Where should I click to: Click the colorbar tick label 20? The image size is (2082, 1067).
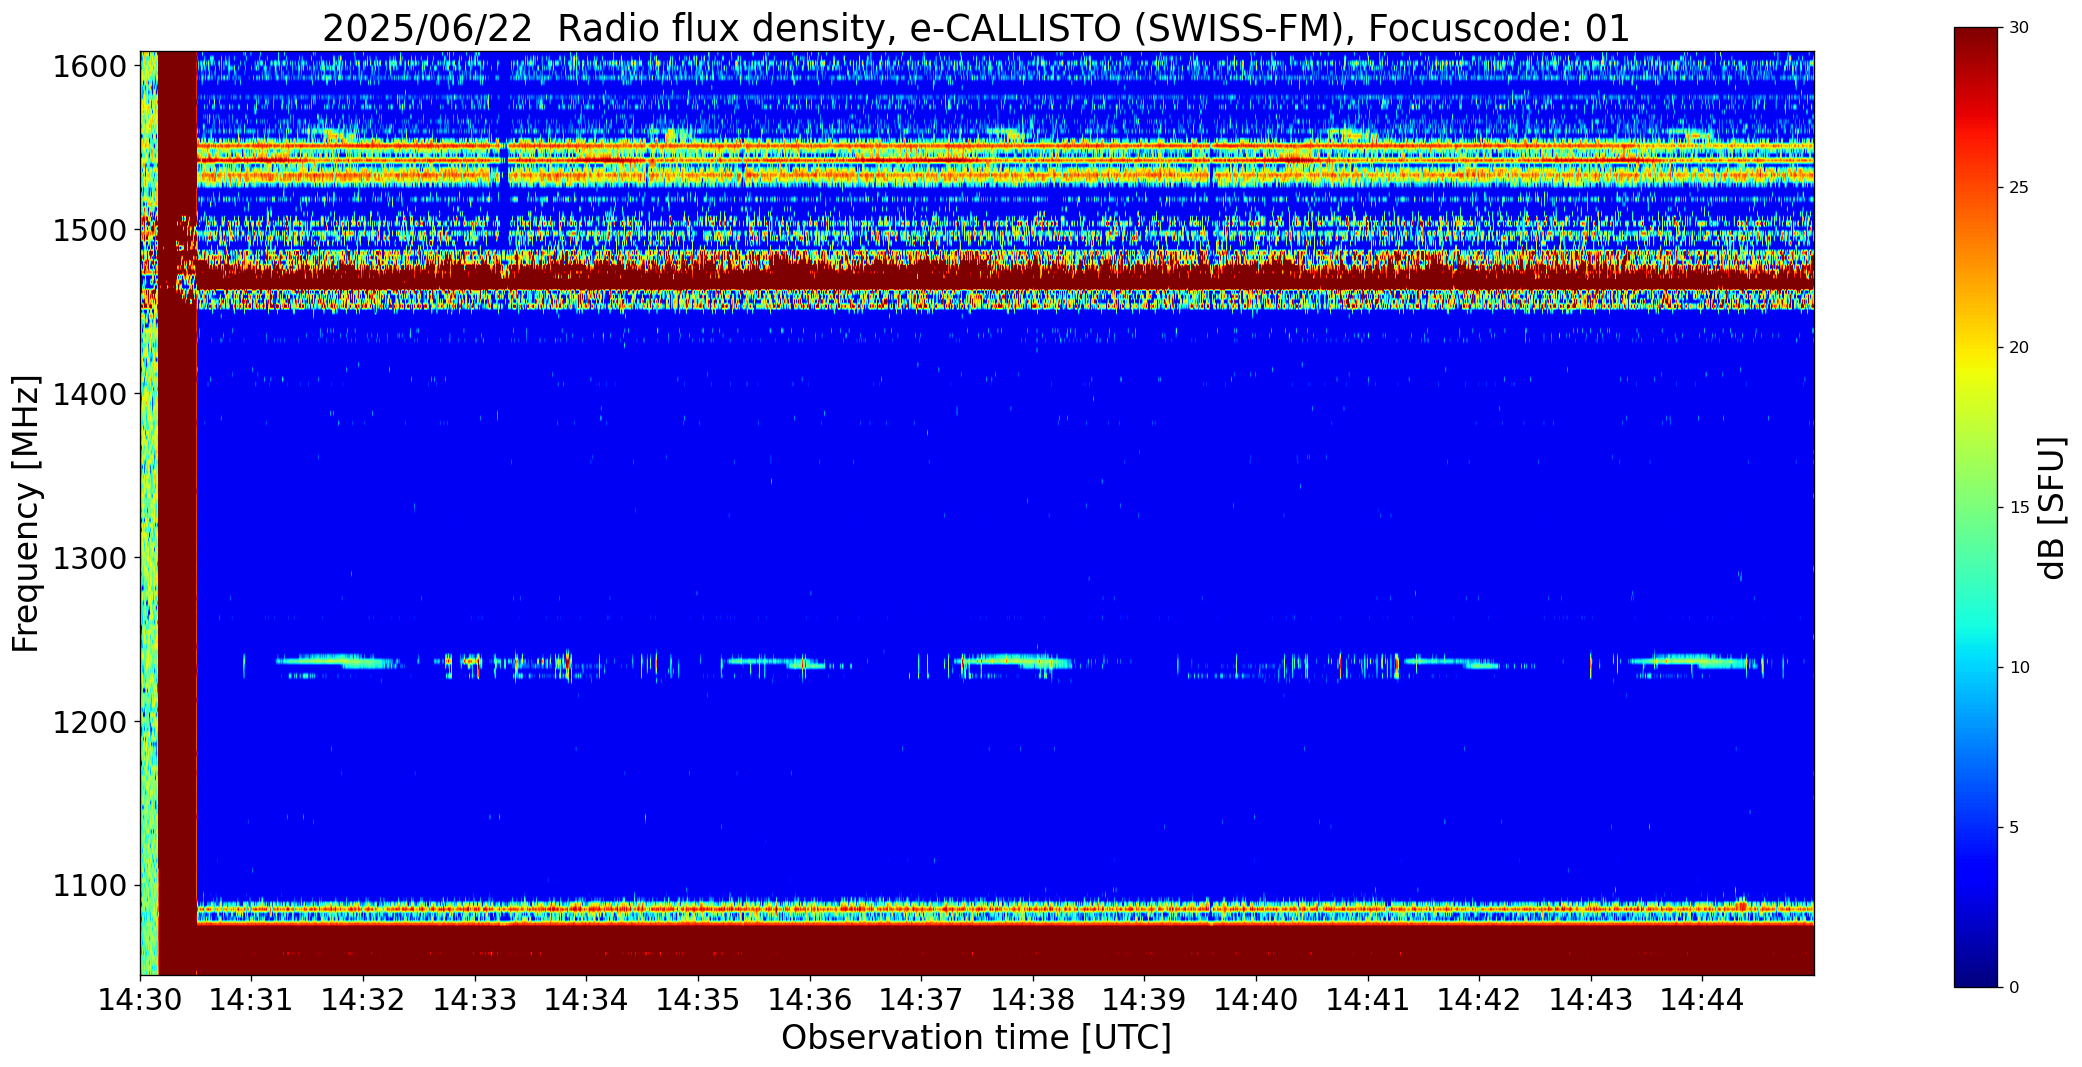click(x=2019, y=348)
